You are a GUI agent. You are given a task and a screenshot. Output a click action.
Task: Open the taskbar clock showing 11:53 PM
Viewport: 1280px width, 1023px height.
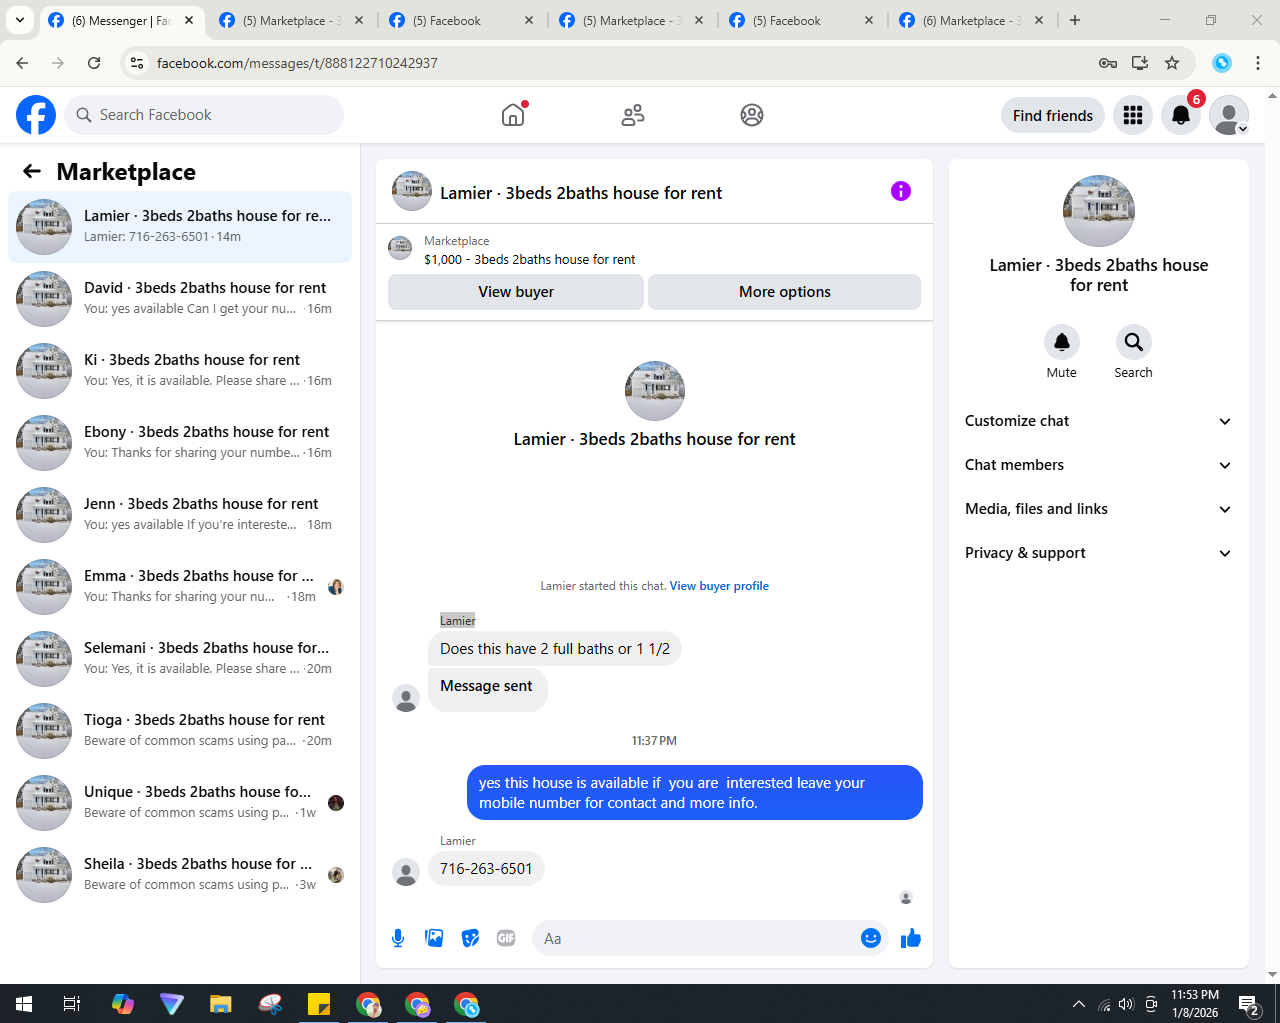(x=1195, y=1004)
